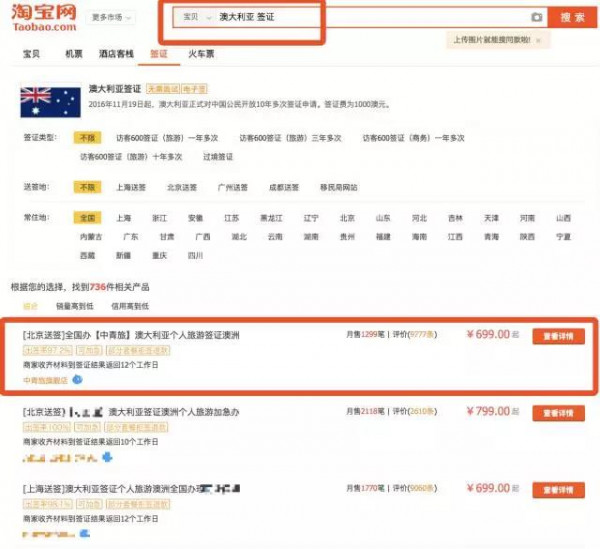Switch to the 酒店客栈 tab

coord(116,54)
